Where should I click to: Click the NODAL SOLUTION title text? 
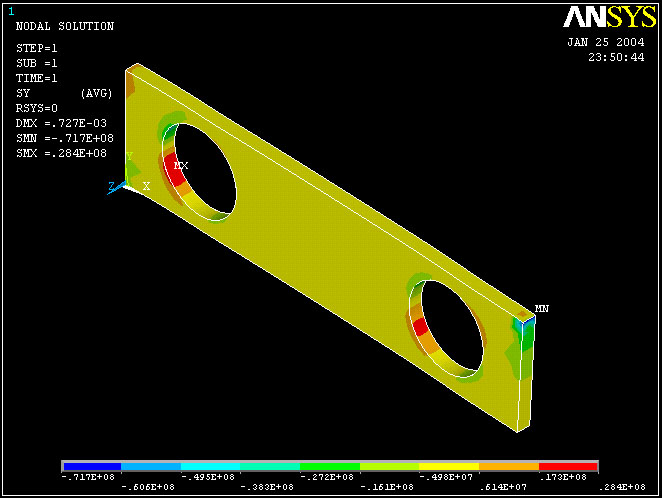[65, 26]
